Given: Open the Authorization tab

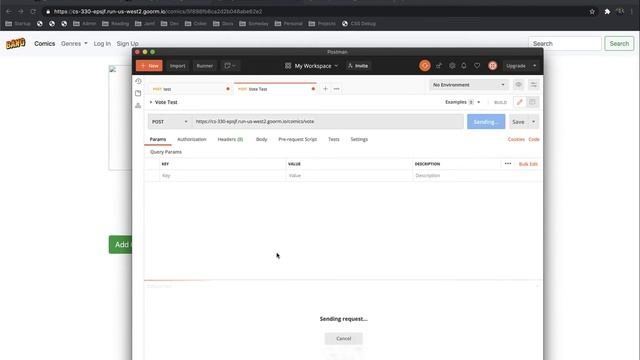Looking at the screenshot, I should point(191,139).
